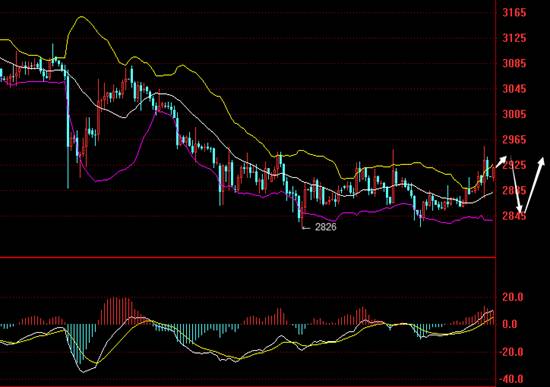
Task: Select the 3005 price axis label
Action: (514, 114)
